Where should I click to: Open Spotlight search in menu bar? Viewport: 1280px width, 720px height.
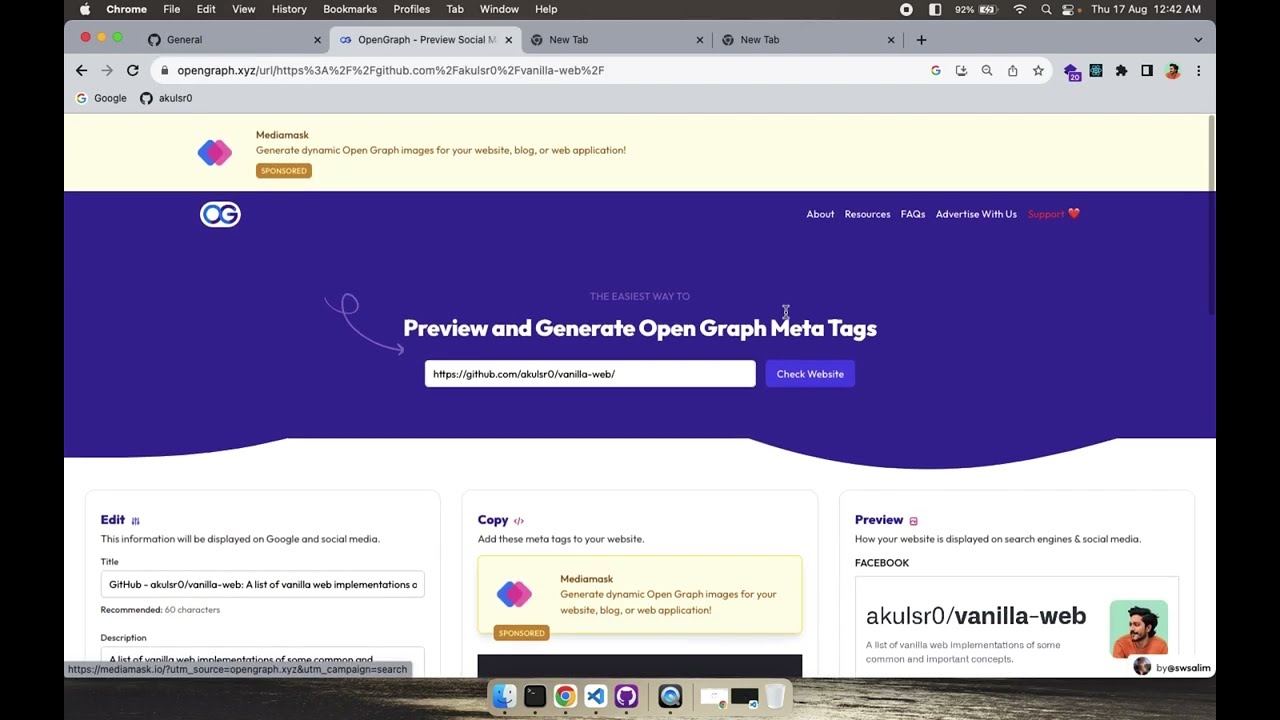point(1046,9)
